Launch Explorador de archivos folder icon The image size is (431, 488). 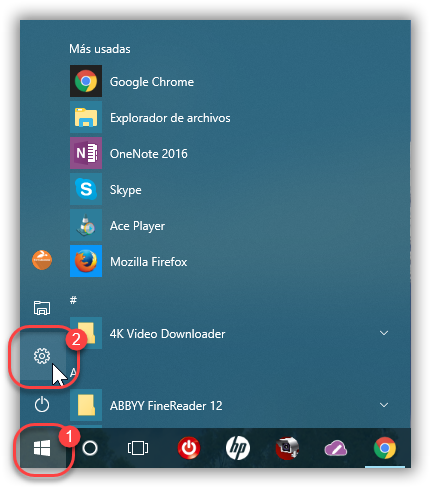(x=86, y=118)
